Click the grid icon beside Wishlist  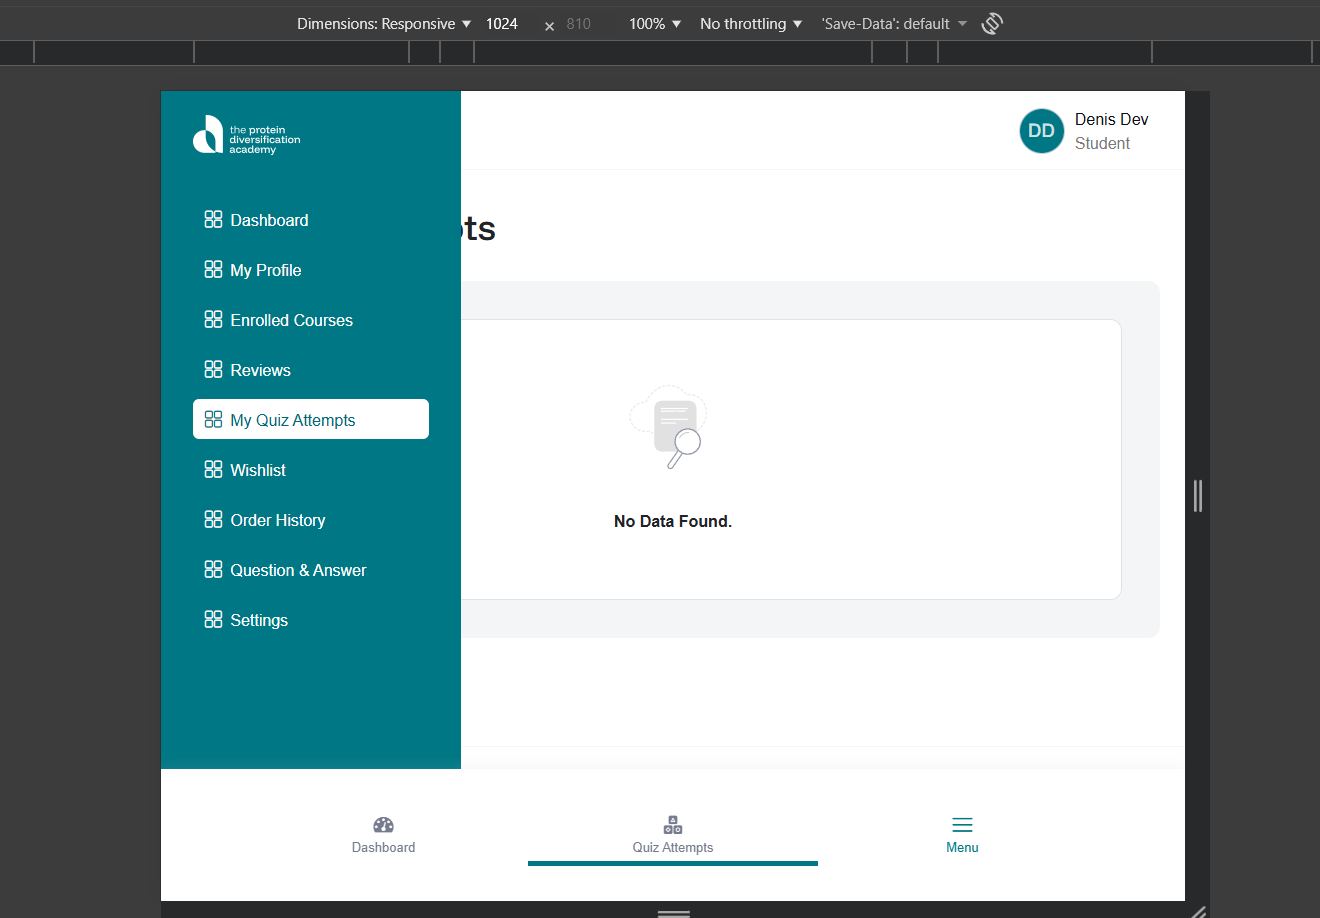point(213,469)
